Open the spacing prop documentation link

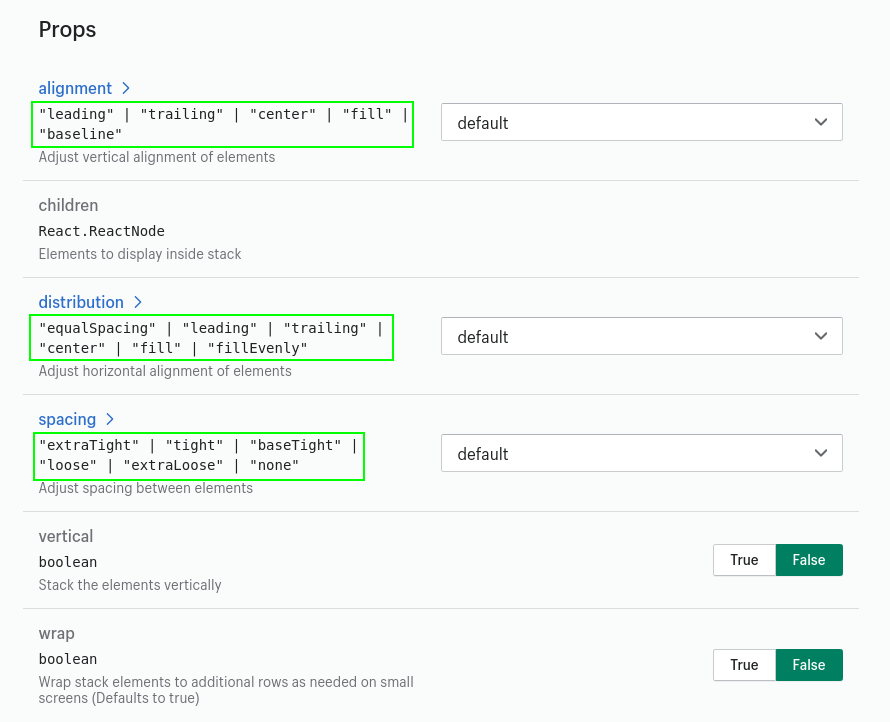(x=67, y=419)
